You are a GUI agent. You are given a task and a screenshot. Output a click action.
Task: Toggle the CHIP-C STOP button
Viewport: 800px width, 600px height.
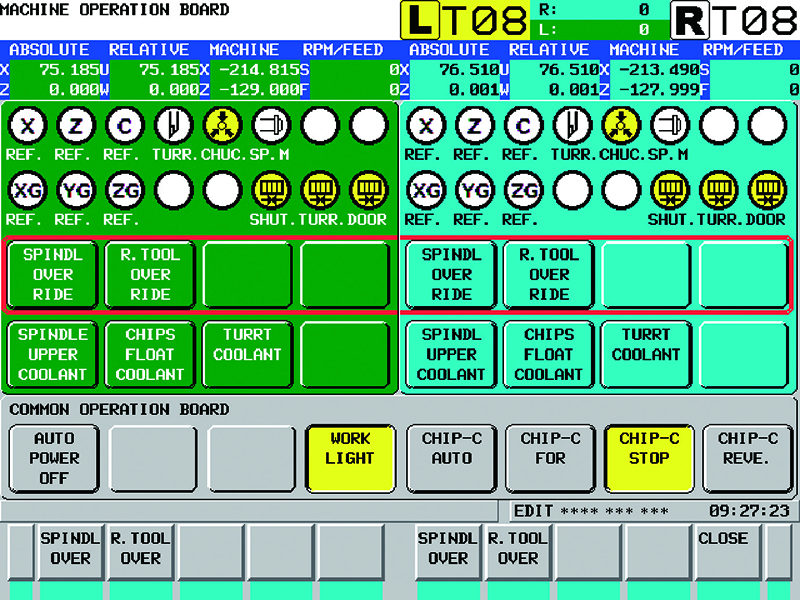click(649, 458)
